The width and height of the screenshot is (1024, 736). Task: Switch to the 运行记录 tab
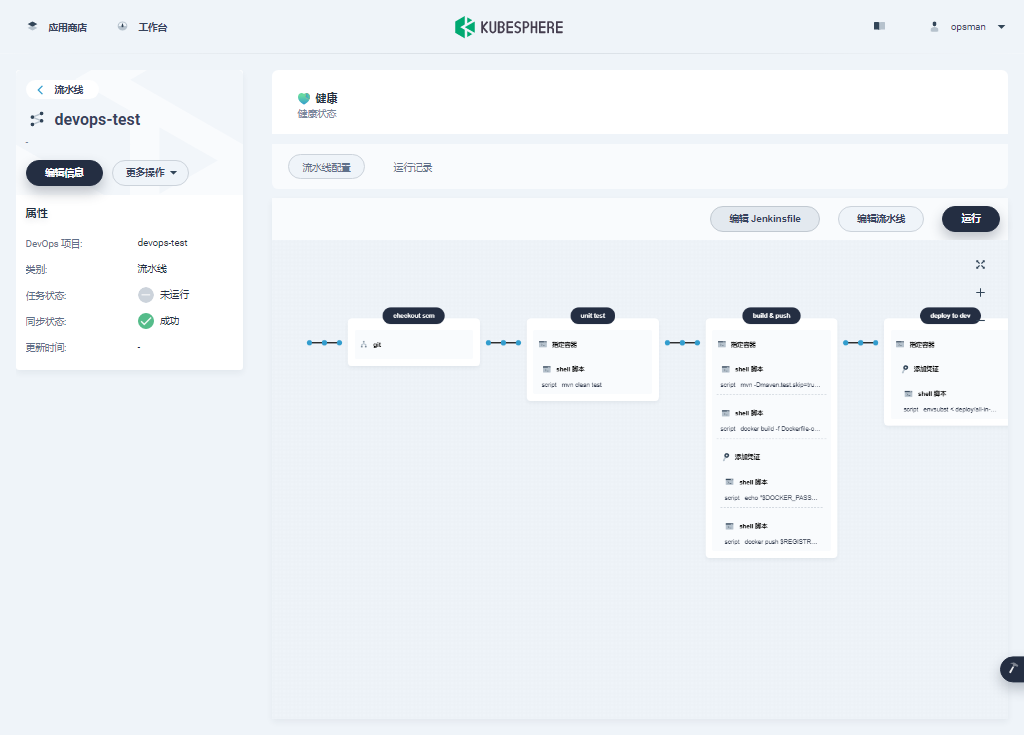point(414,167)
